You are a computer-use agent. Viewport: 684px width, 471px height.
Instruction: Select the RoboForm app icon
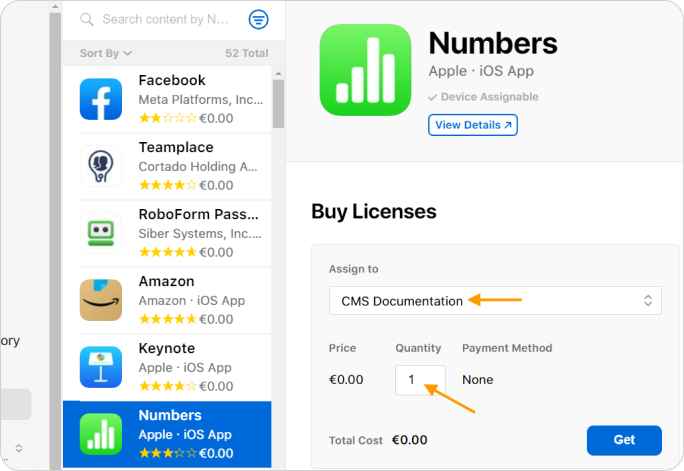(x=101, y=233)
